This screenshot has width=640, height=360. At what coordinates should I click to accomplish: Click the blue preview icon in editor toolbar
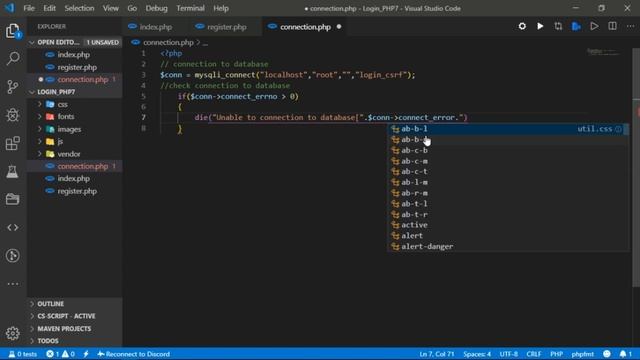[x=576, y=27]
